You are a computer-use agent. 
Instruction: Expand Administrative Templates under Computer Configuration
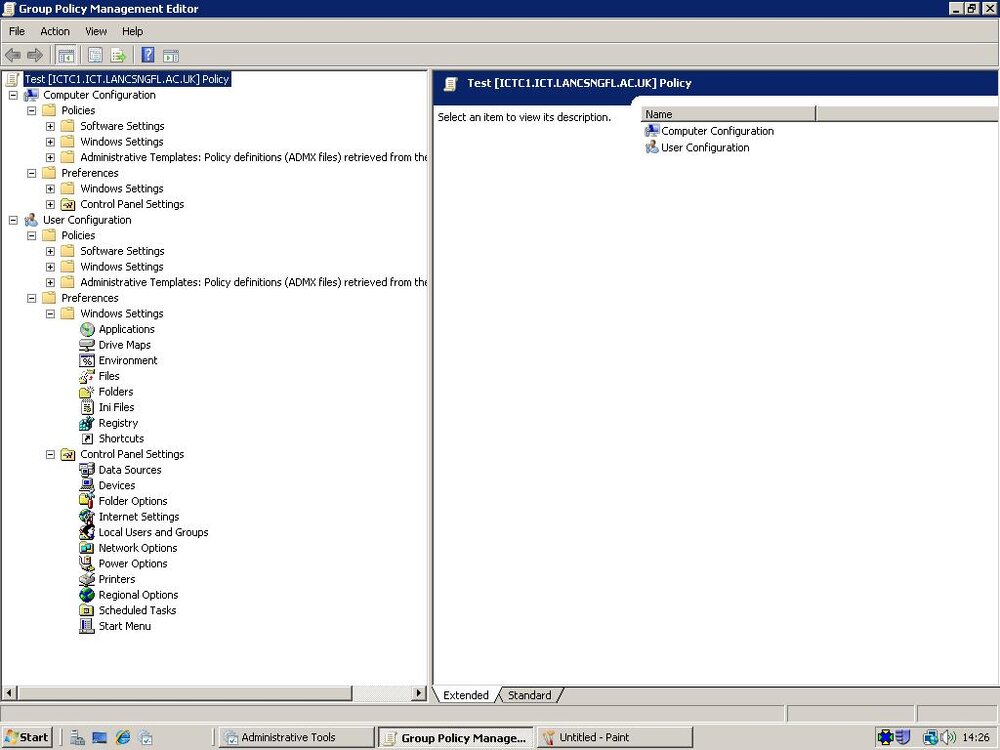click(x=50, y=158)
